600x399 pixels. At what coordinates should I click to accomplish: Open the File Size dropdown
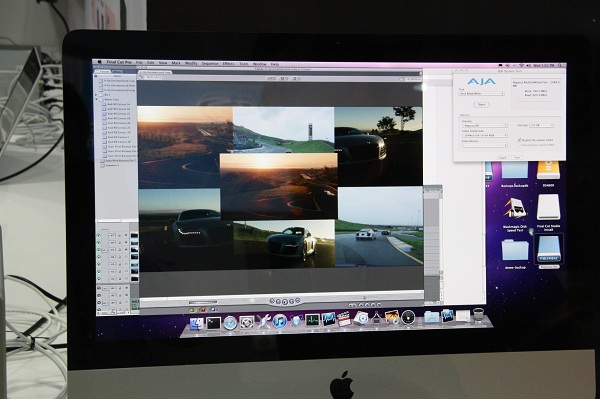[x=541, y=125]
